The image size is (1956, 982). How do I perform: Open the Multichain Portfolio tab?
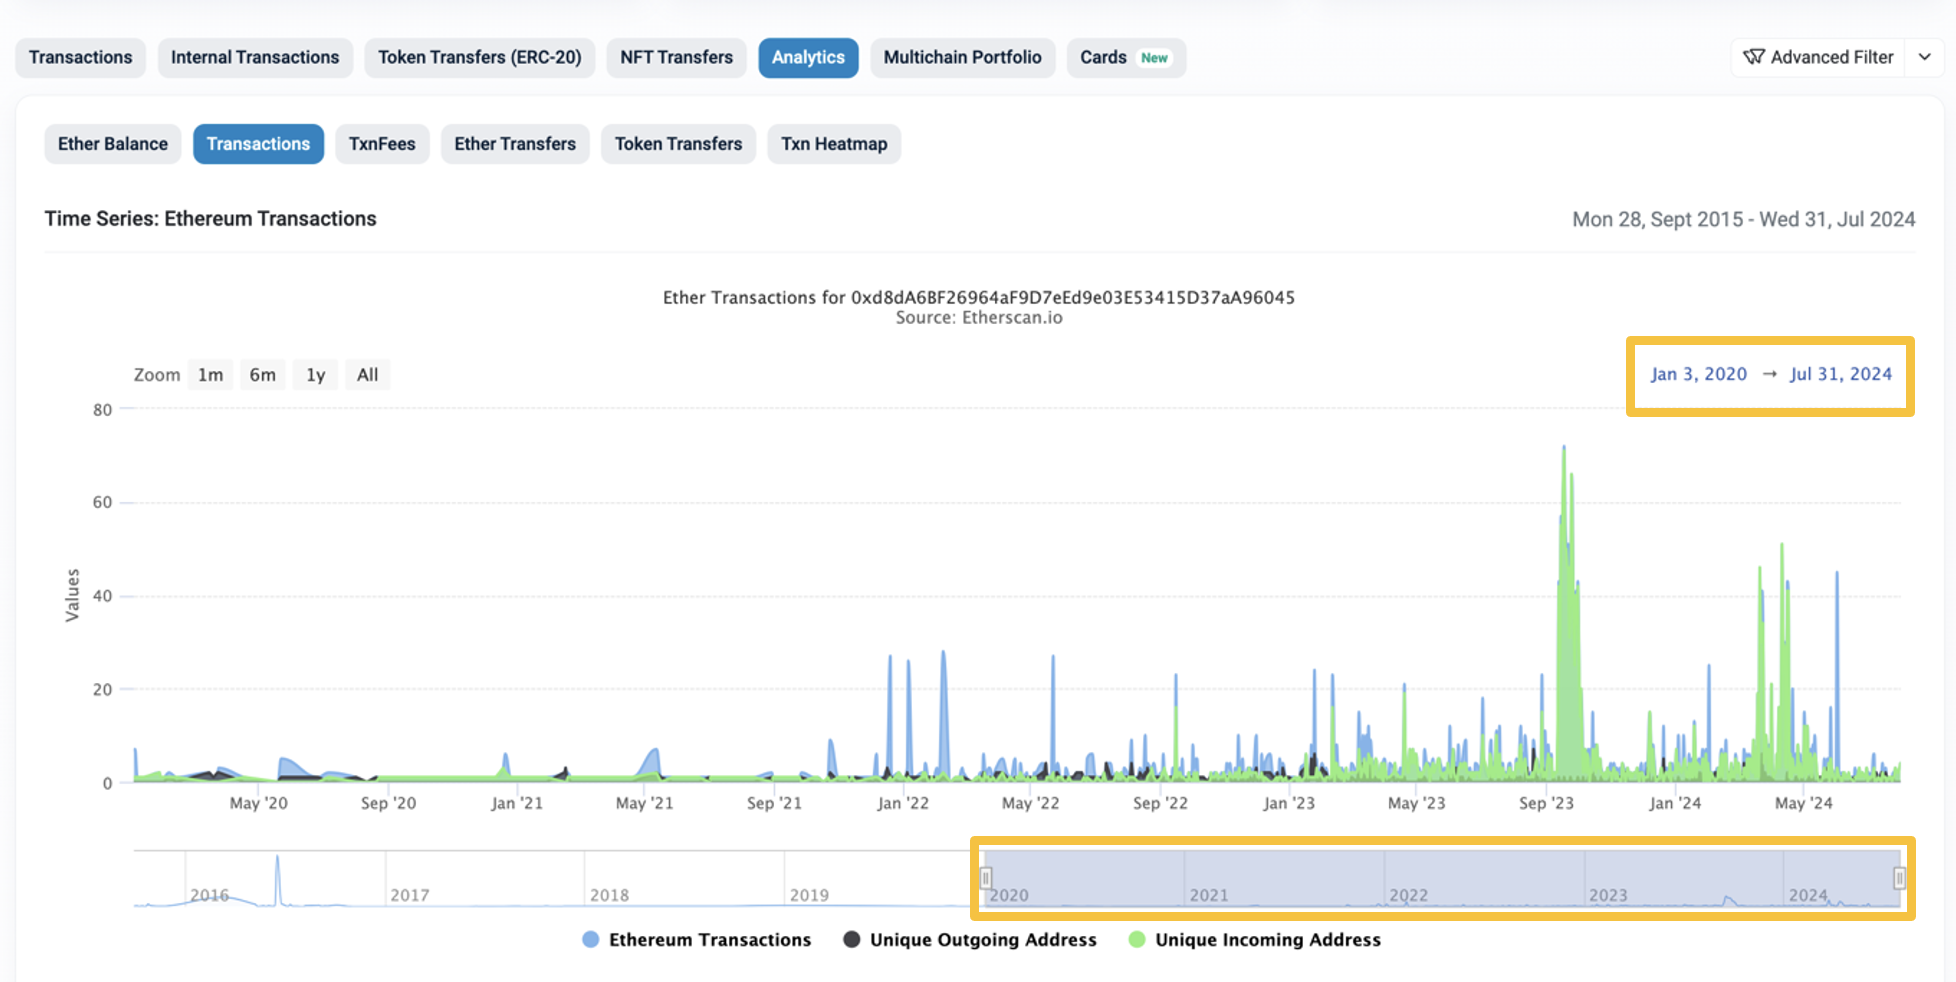[962, 57]
